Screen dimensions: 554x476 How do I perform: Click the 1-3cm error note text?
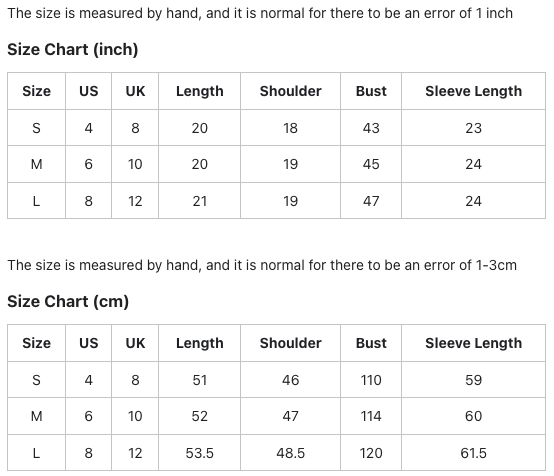[262, 265]
